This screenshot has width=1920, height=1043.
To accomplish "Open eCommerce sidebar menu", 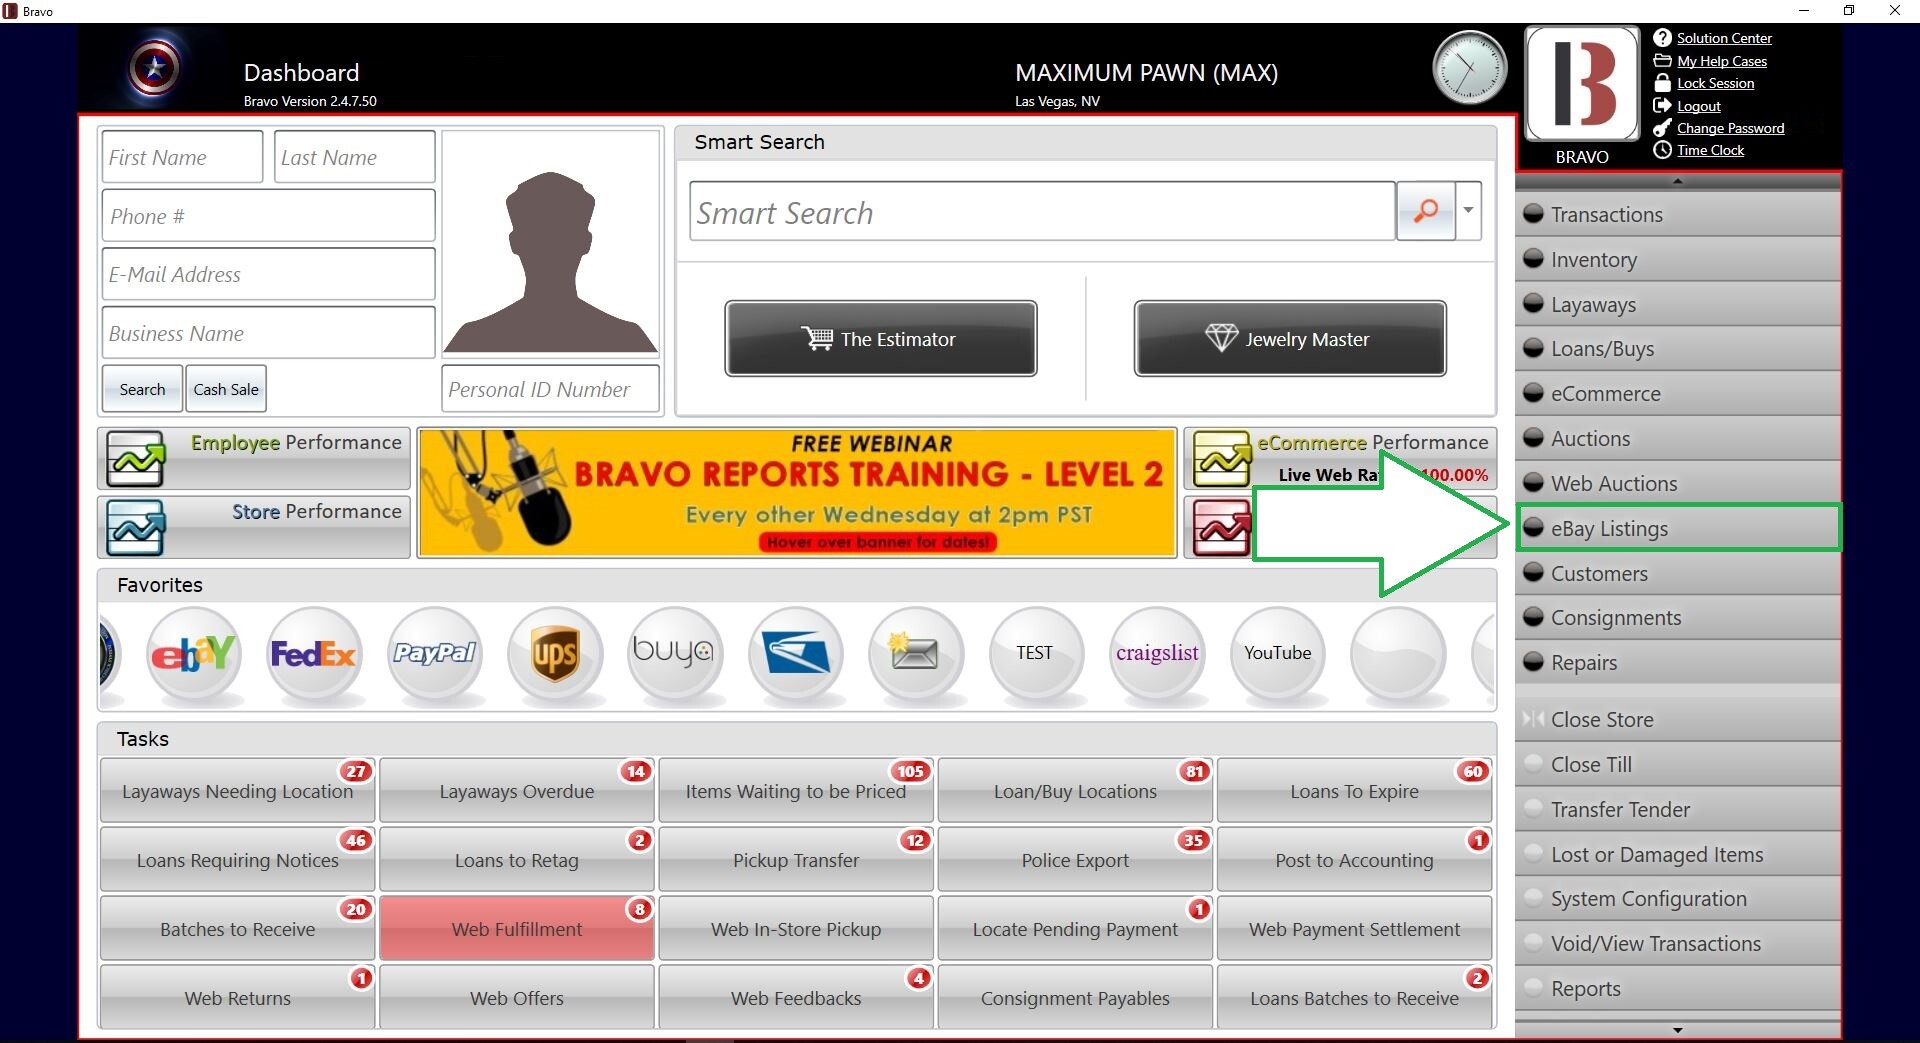I will click(1678, 394).
